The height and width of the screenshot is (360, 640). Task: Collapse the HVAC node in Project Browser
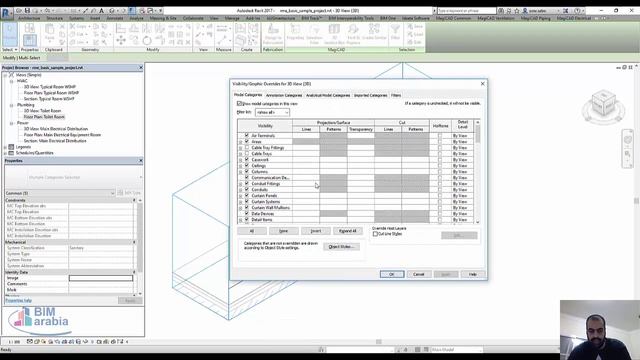[11, 81]
